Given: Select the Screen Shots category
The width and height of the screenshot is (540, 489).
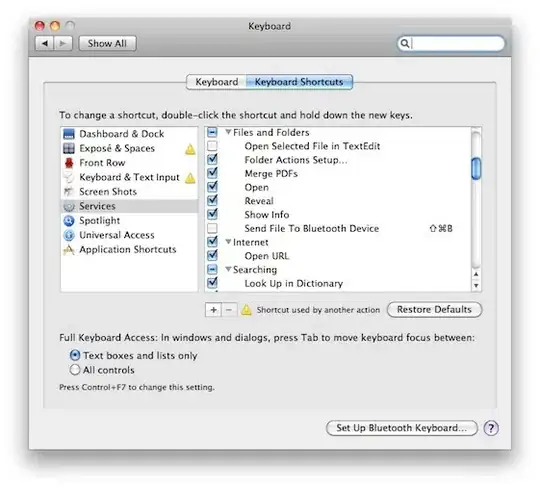Looking at the screenshot, I should click(129, 192).
